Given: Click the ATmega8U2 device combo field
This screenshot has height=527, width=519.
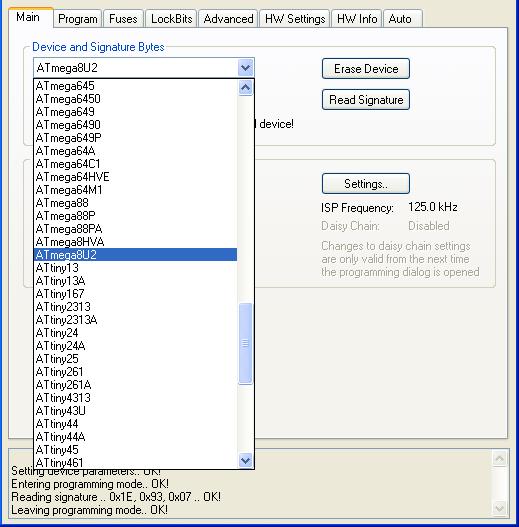Looking at the screenshot, I should pyautogui.click(x=144, y=68).
